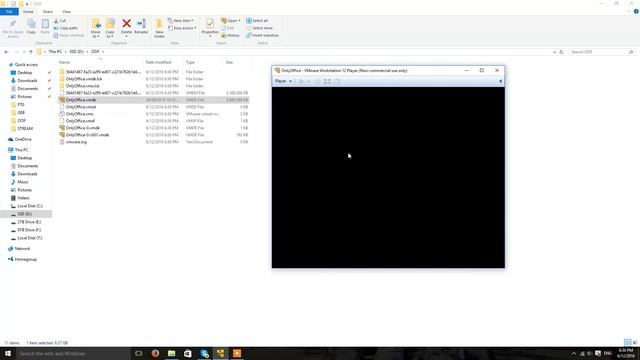
Task: Open the Move to ribbon button
Action: tap(96, 28)
